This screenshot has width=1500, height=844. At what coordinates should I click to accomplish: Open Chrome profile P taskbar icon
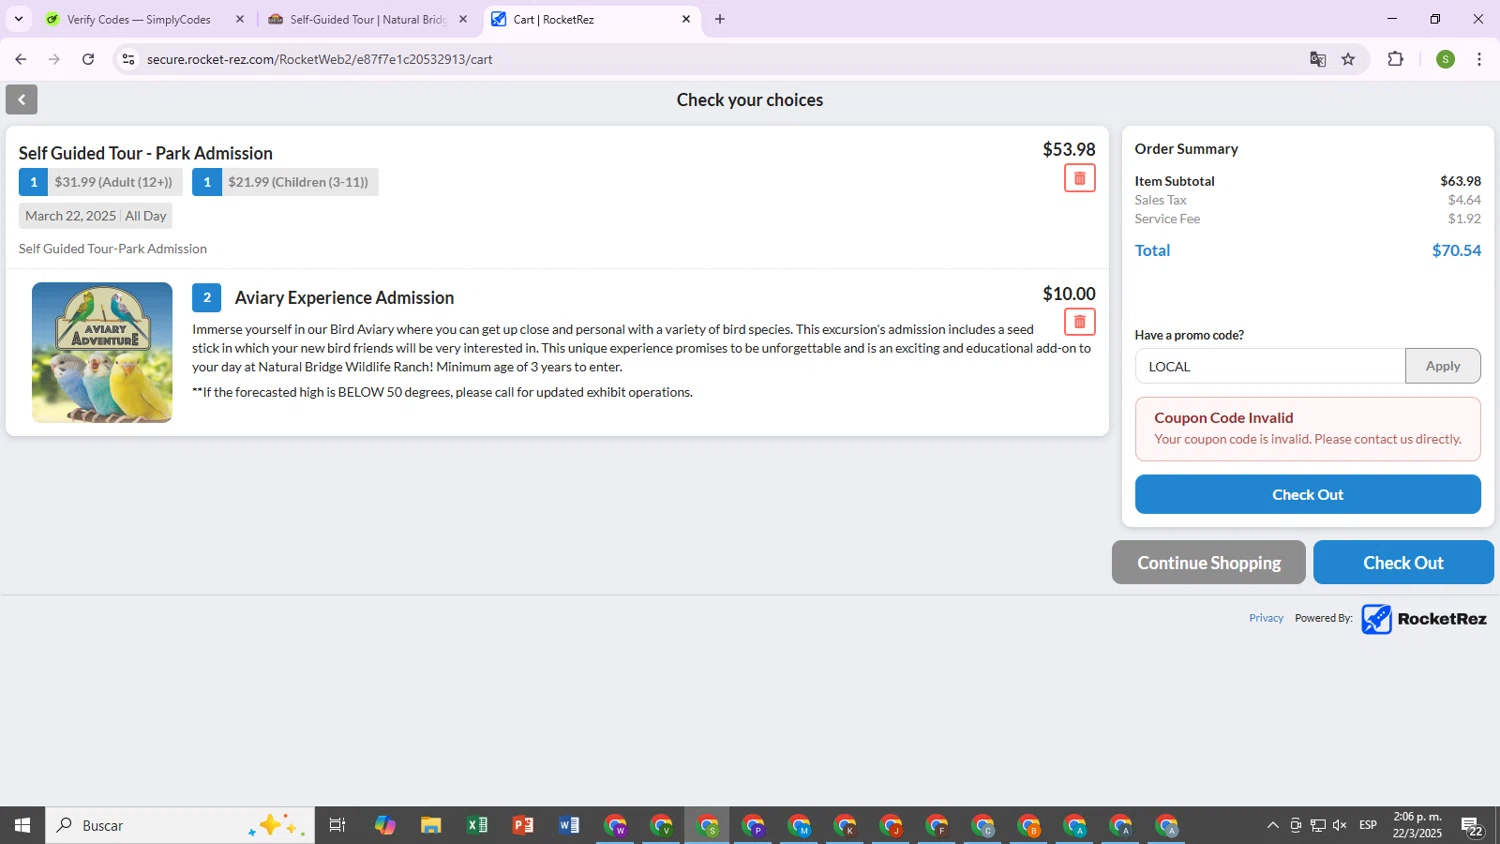pos(753,826)
